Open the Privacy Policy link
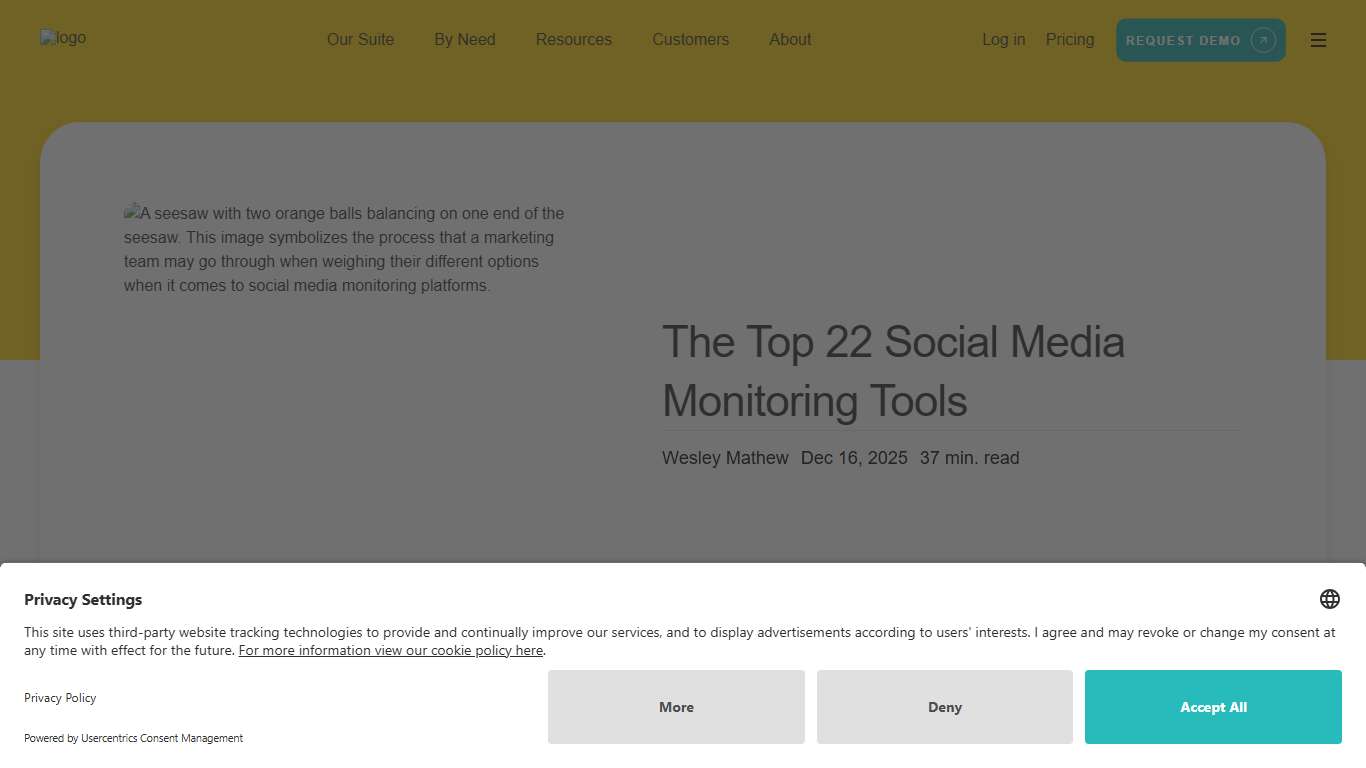 60,698
